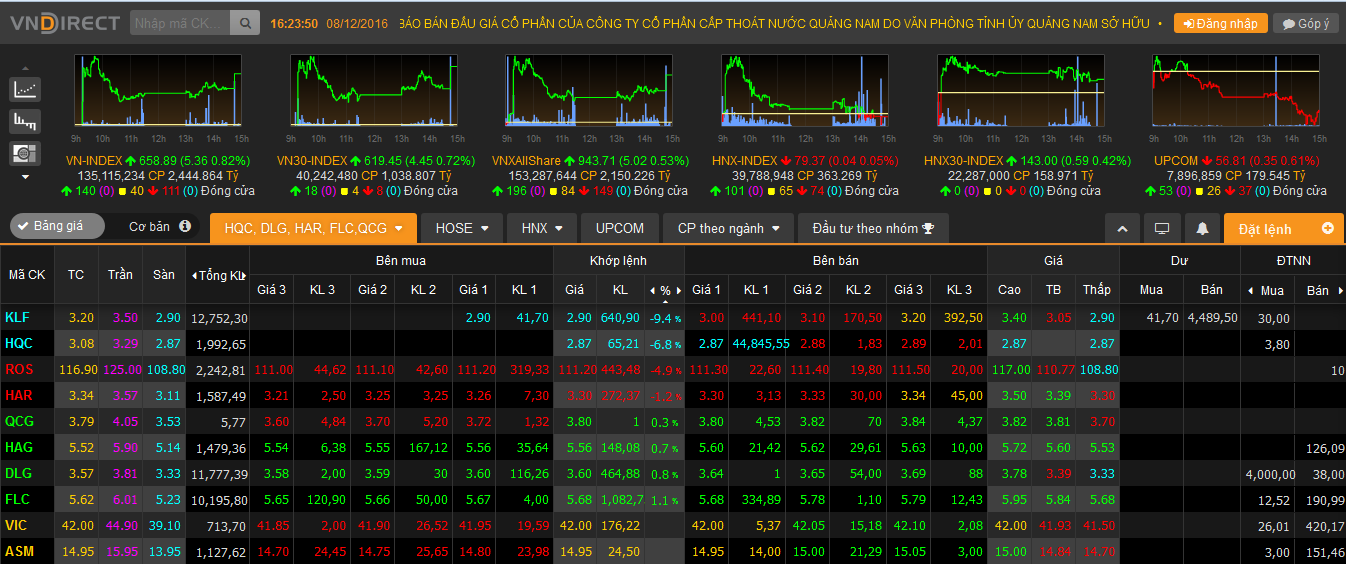Click KLF's -9.4 % change cell

tap(665, 318)
